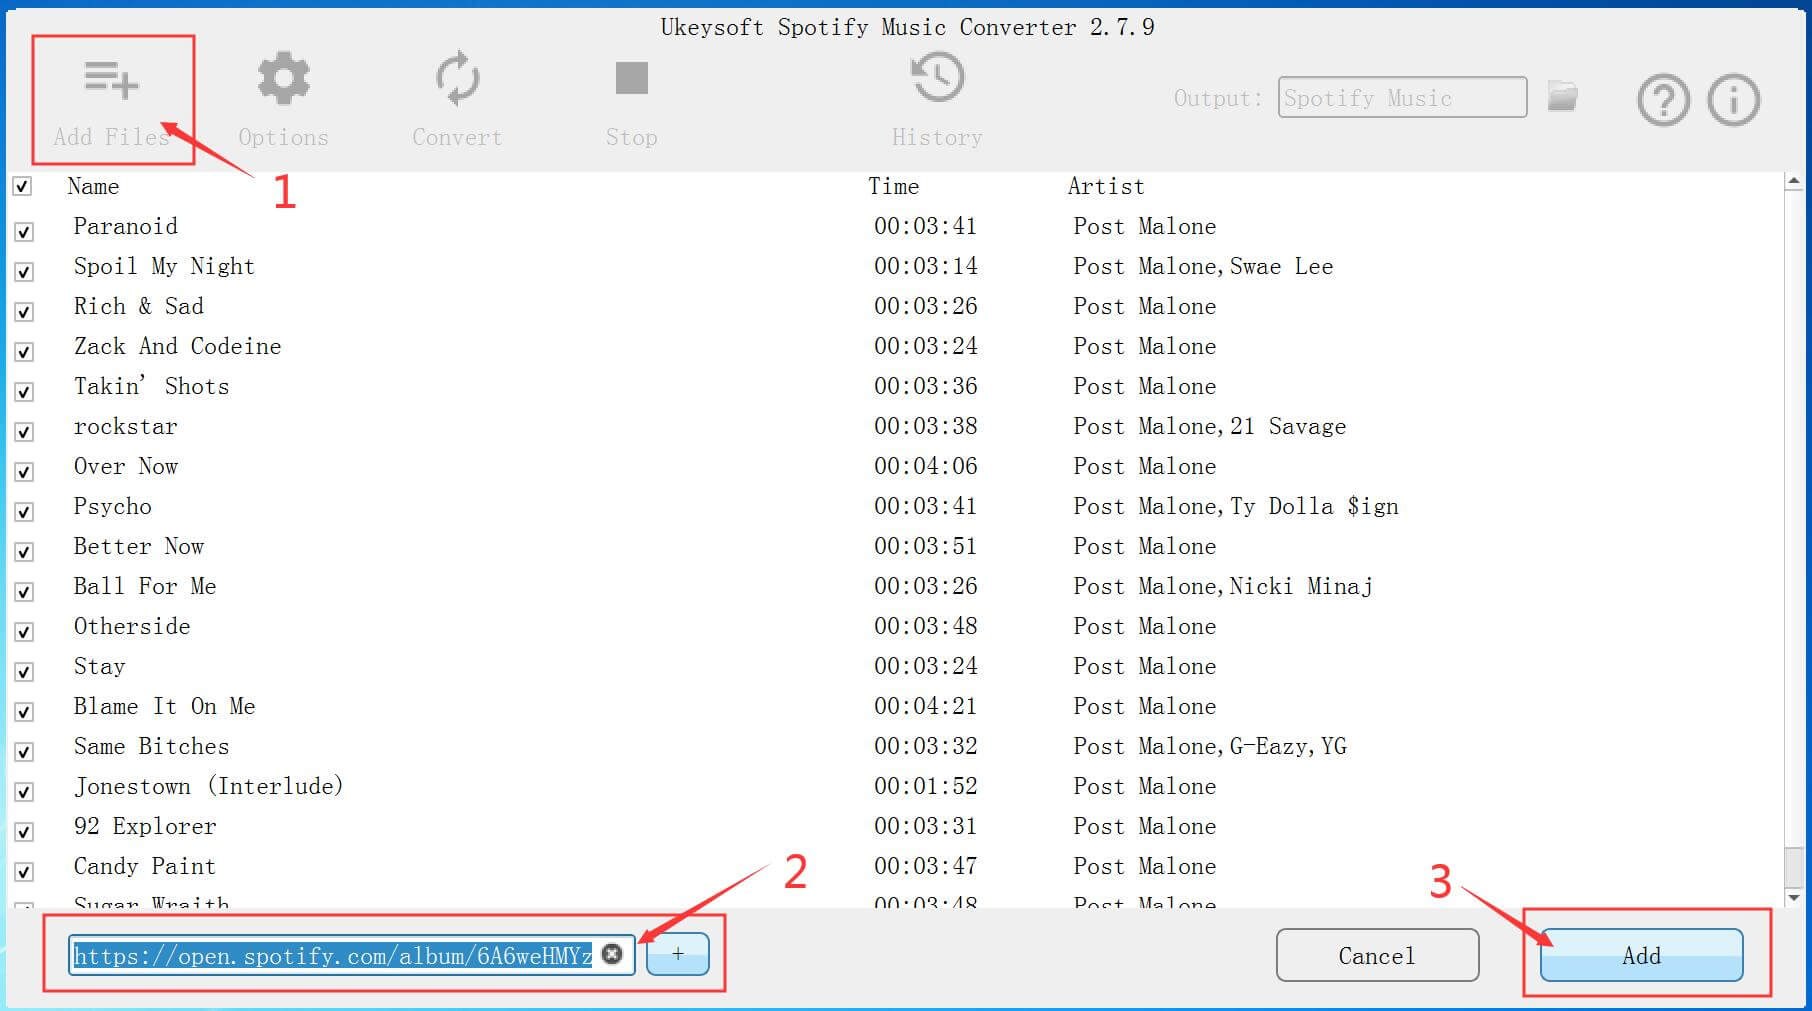The image size is (1812, 1011).
Task: Click the Artist column header
Action: point(1106,186)
